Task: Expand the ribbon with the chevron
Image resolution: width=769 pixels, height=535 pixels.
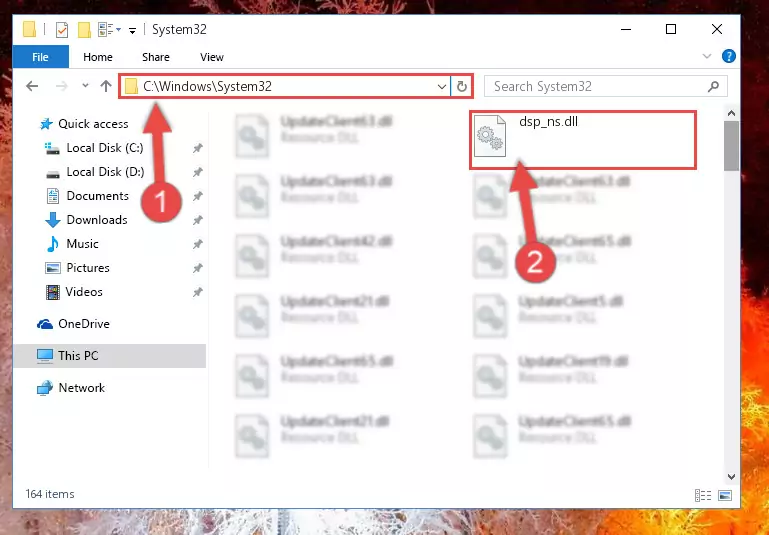Action: tap(706, 56)
